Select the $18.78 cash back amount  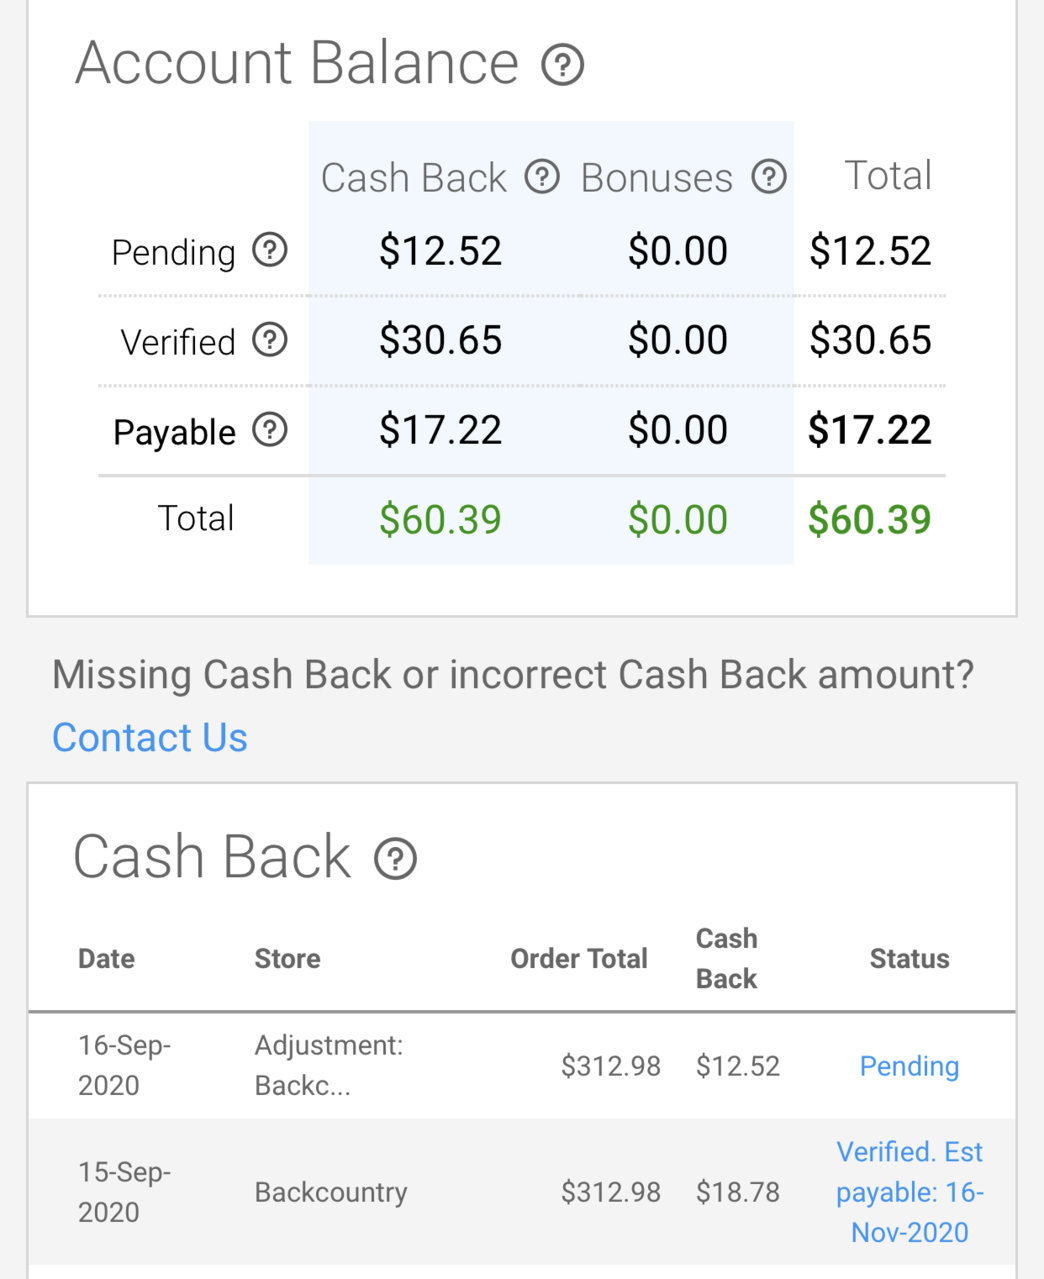[x=738, y=1192]
